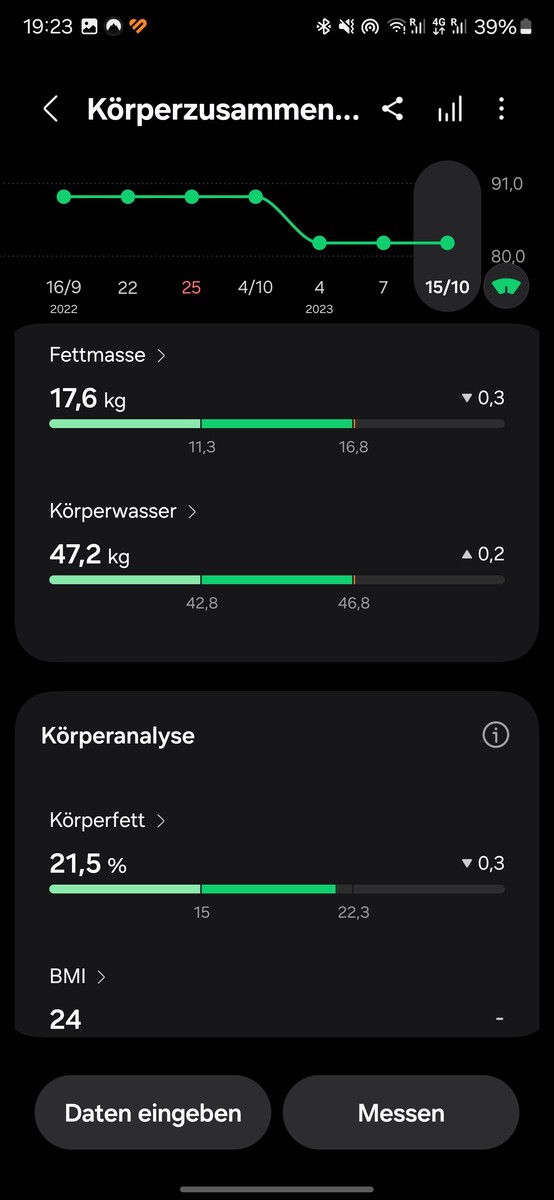This screenshot has height=1200, width=554.
Task: Open Körperanalyse info icon
Action: [496, 735]
